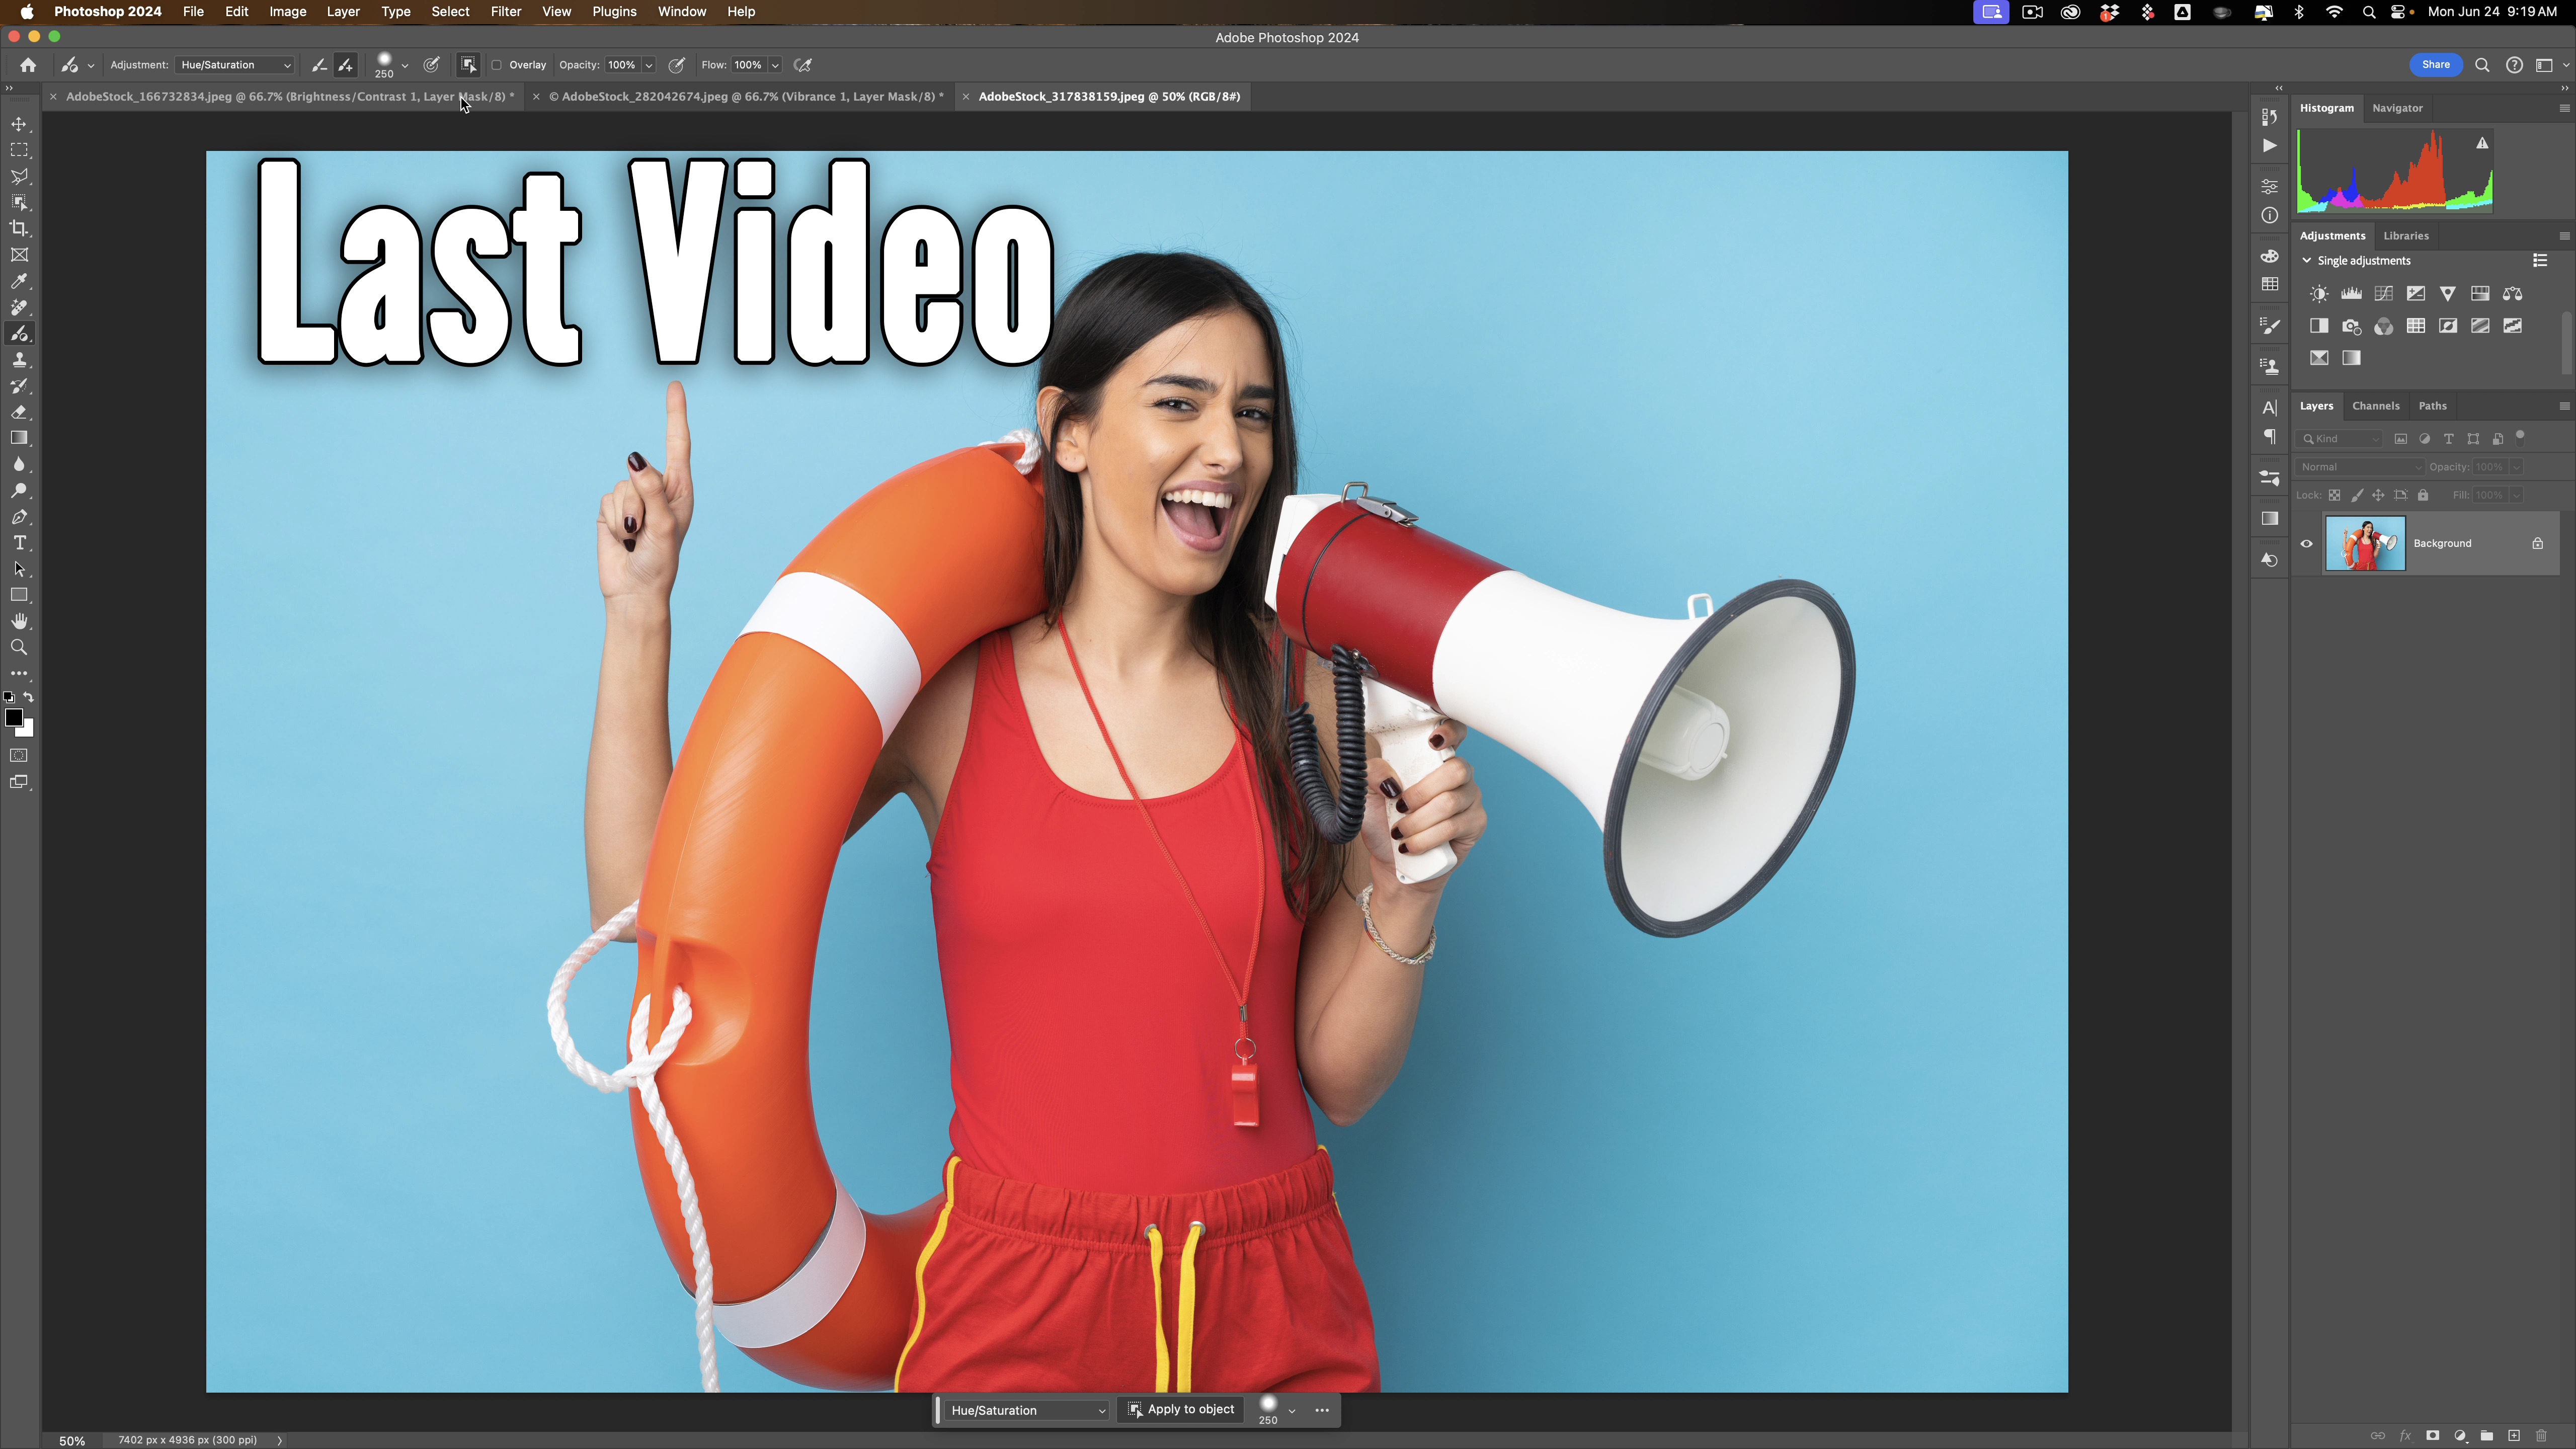The height and width of the screenshot is (1449, 2576).
Task: Hide the Background layer visibility
Action: (2306, 543)
